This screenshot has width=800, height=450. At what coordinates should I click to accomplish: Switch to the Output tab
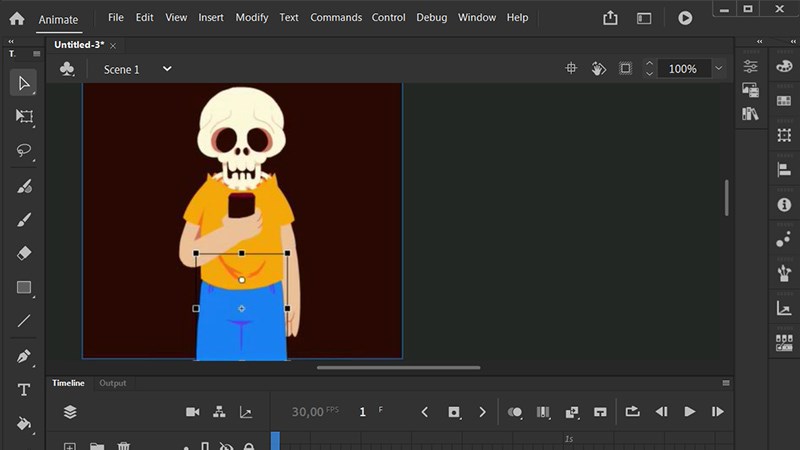click(112, 383)
